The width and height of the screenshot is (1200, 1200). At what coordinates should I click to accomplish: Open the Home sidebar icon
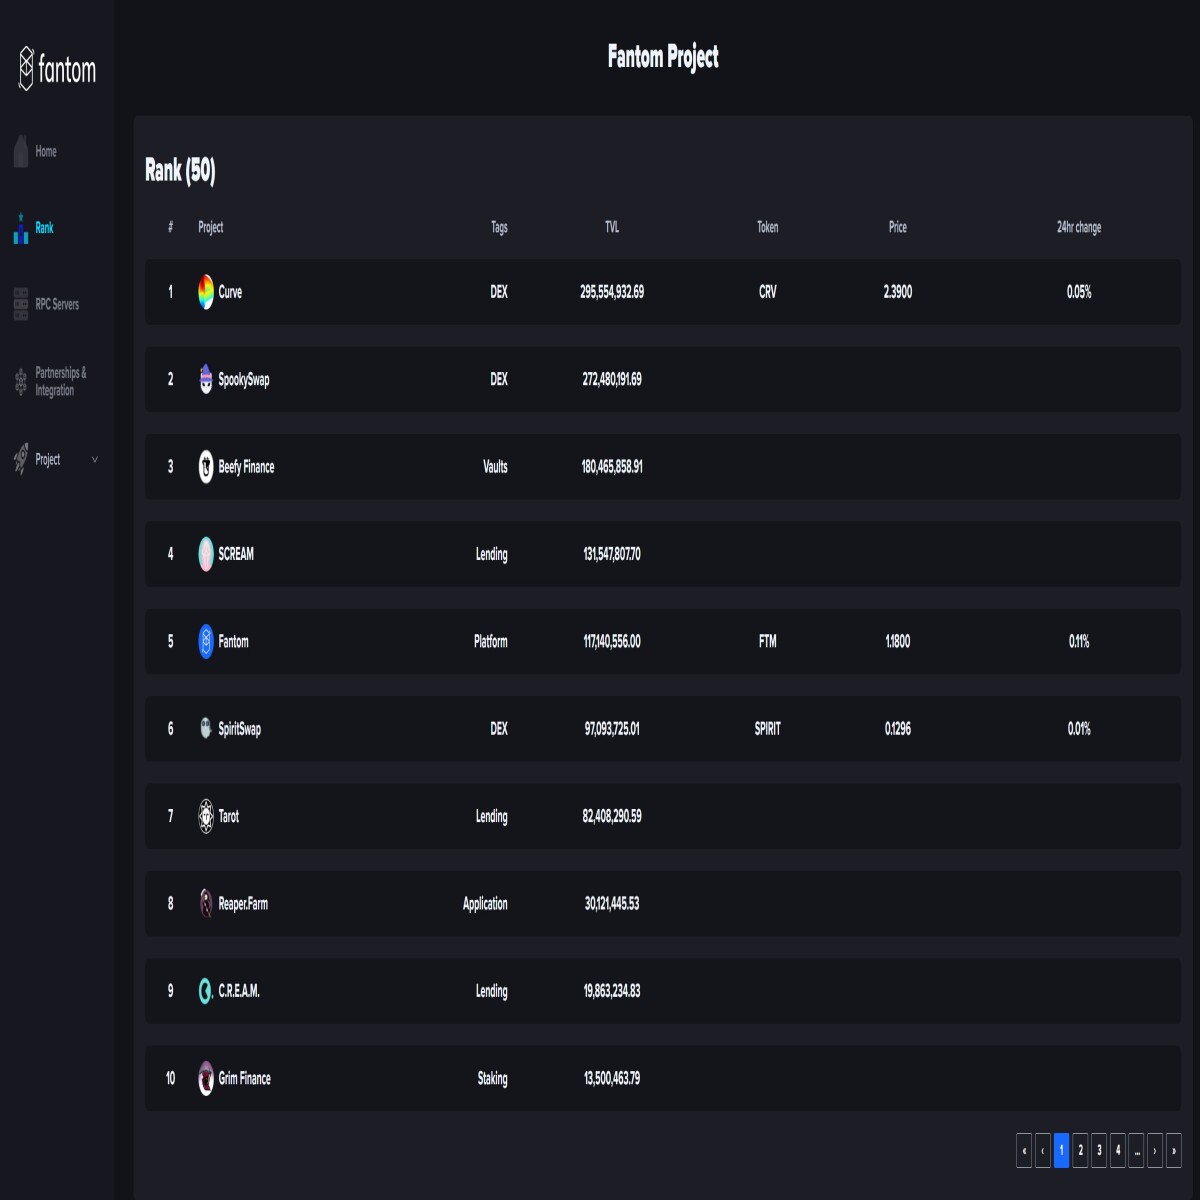21,151
